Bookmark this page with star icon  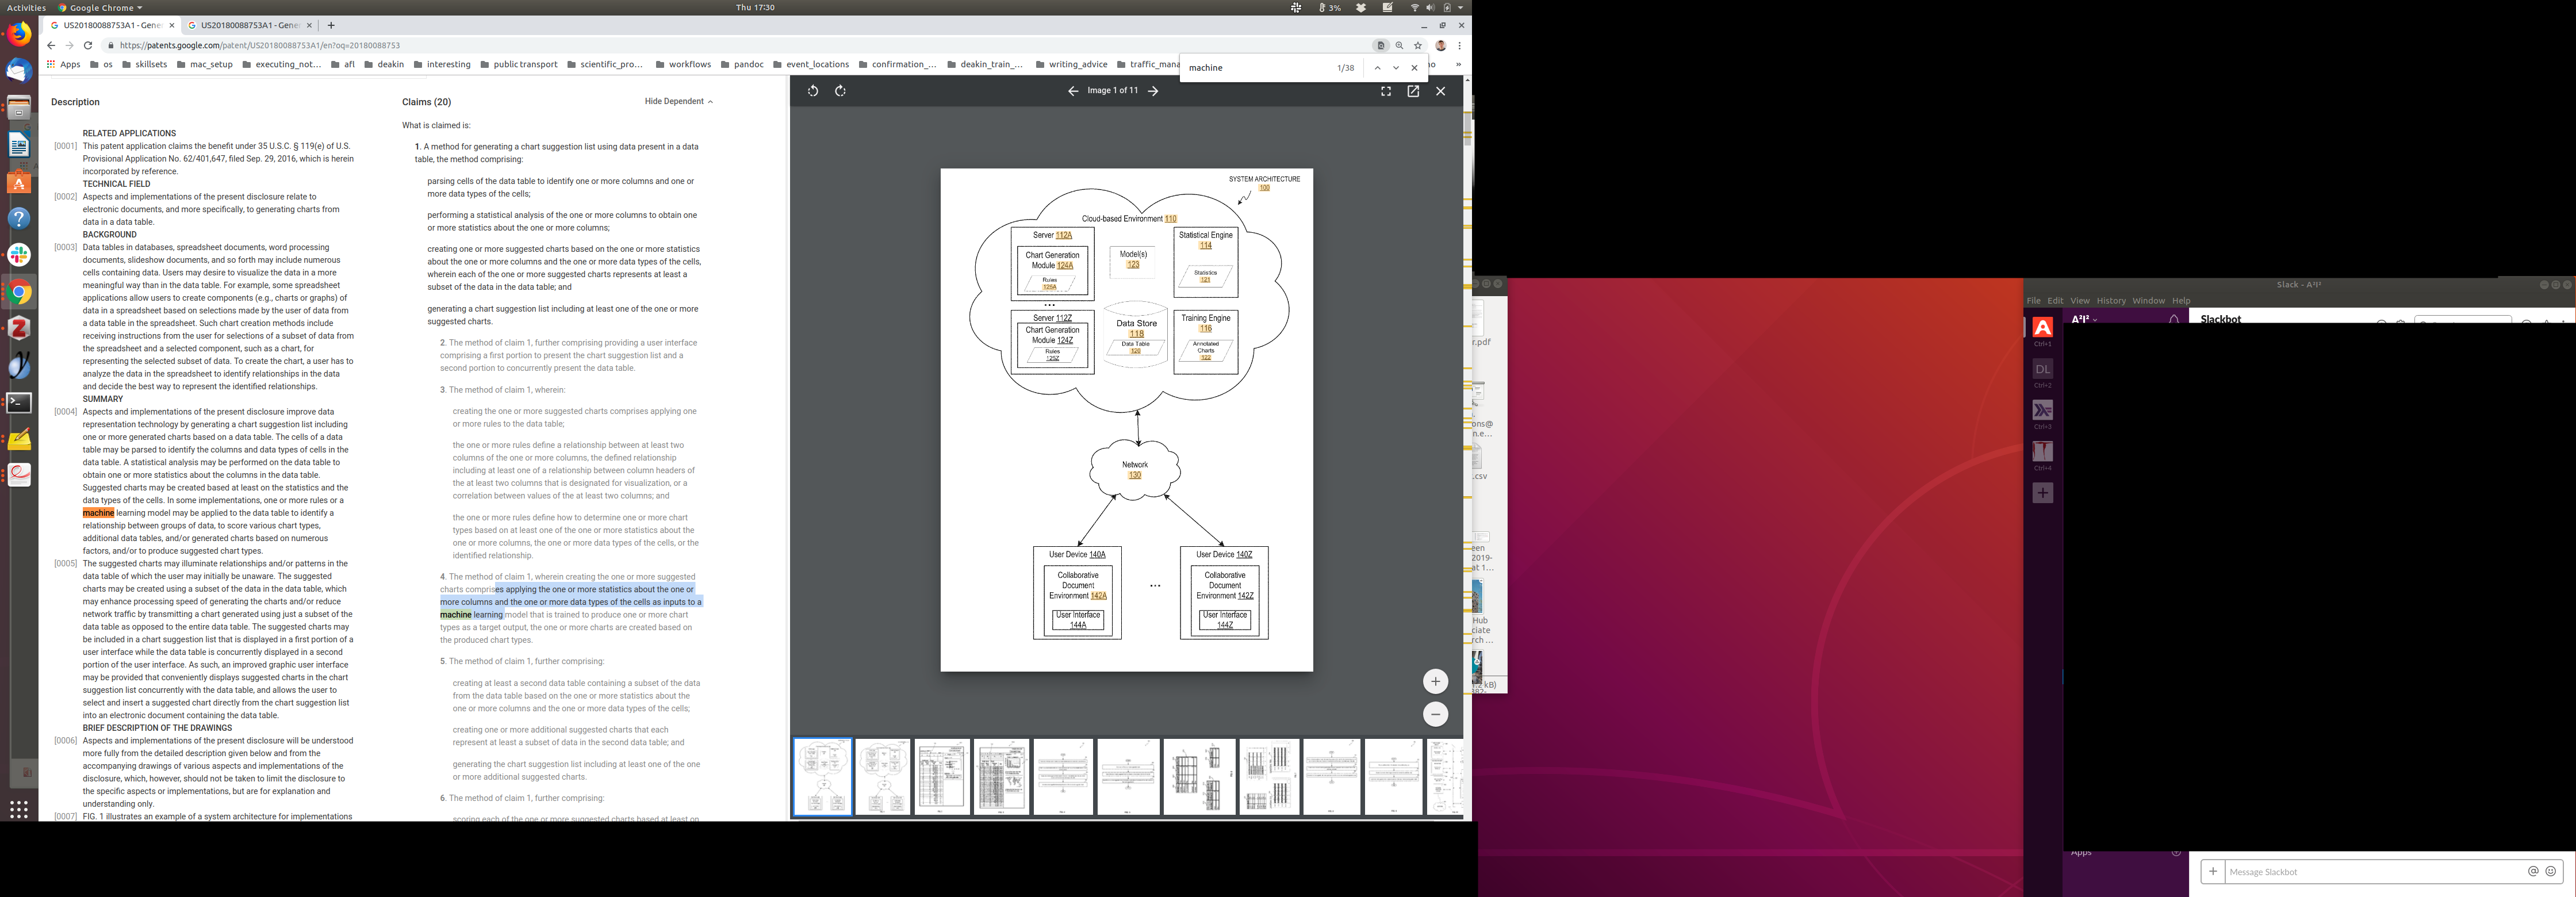1418,45
